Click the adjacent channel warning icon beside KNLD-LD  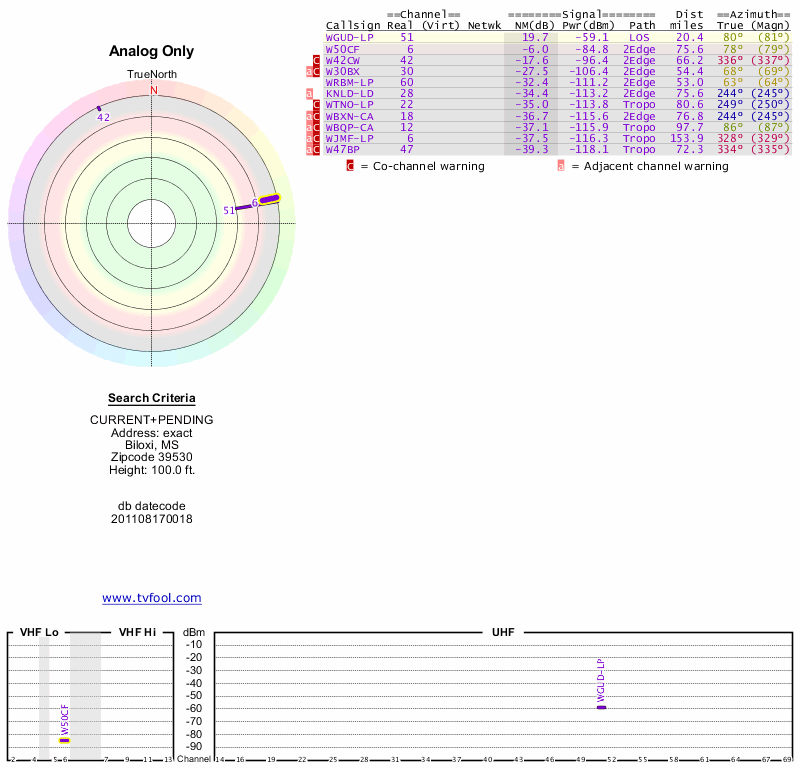310,93
